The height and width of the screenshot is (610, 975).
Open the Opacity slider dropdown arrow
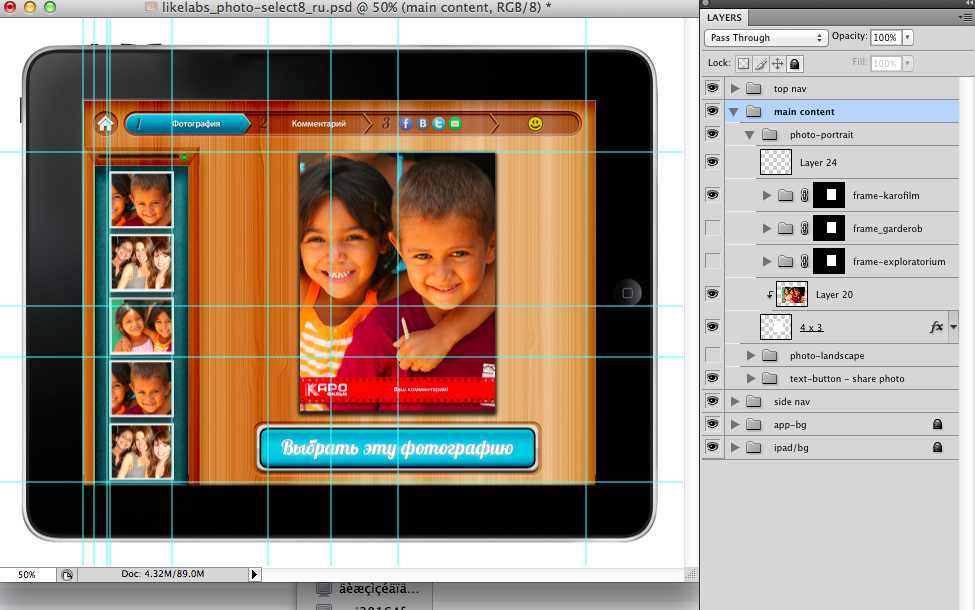point(907,38)
